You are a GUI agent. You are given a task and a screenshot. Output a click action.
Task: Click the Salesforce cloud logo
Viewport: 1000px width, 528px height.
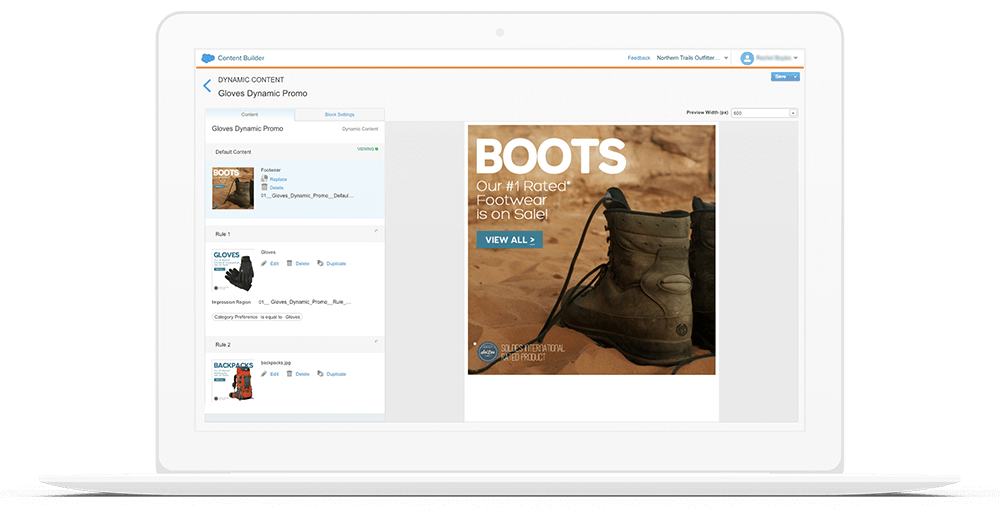208,58
